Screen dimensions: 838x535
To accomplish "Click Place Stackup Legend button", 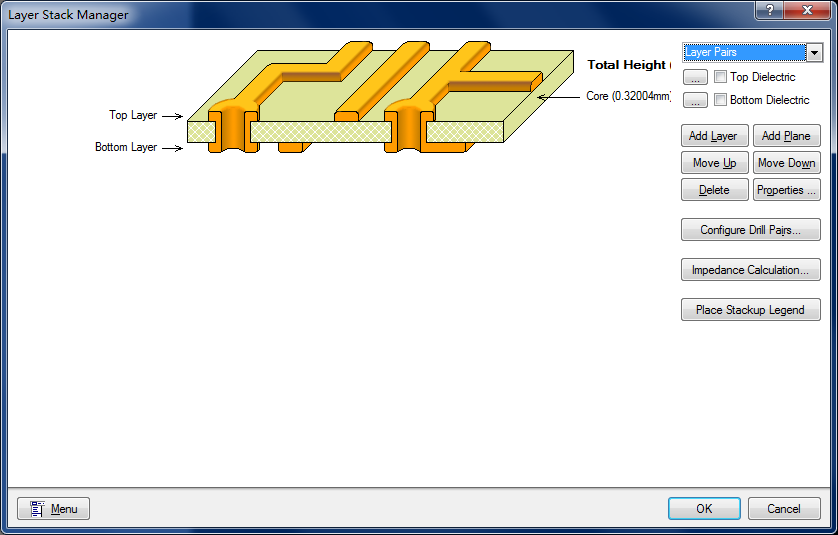I will 750,309.
